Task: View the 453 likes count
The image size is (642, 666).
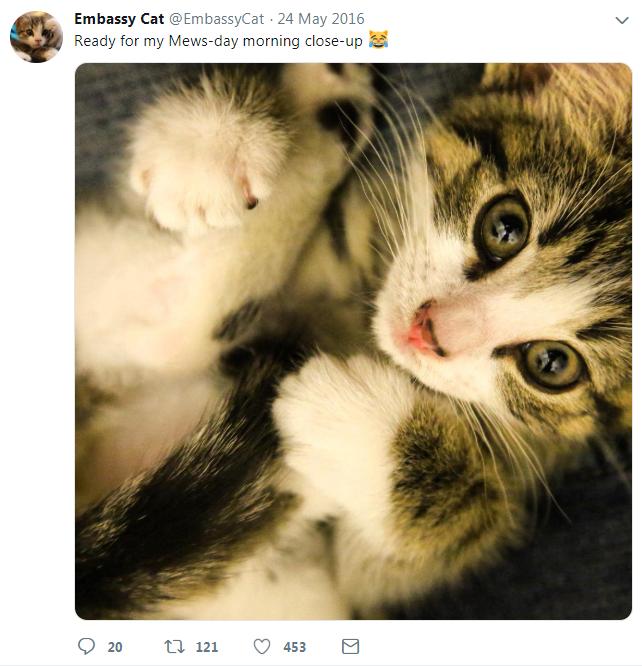Action: [294, 647]
